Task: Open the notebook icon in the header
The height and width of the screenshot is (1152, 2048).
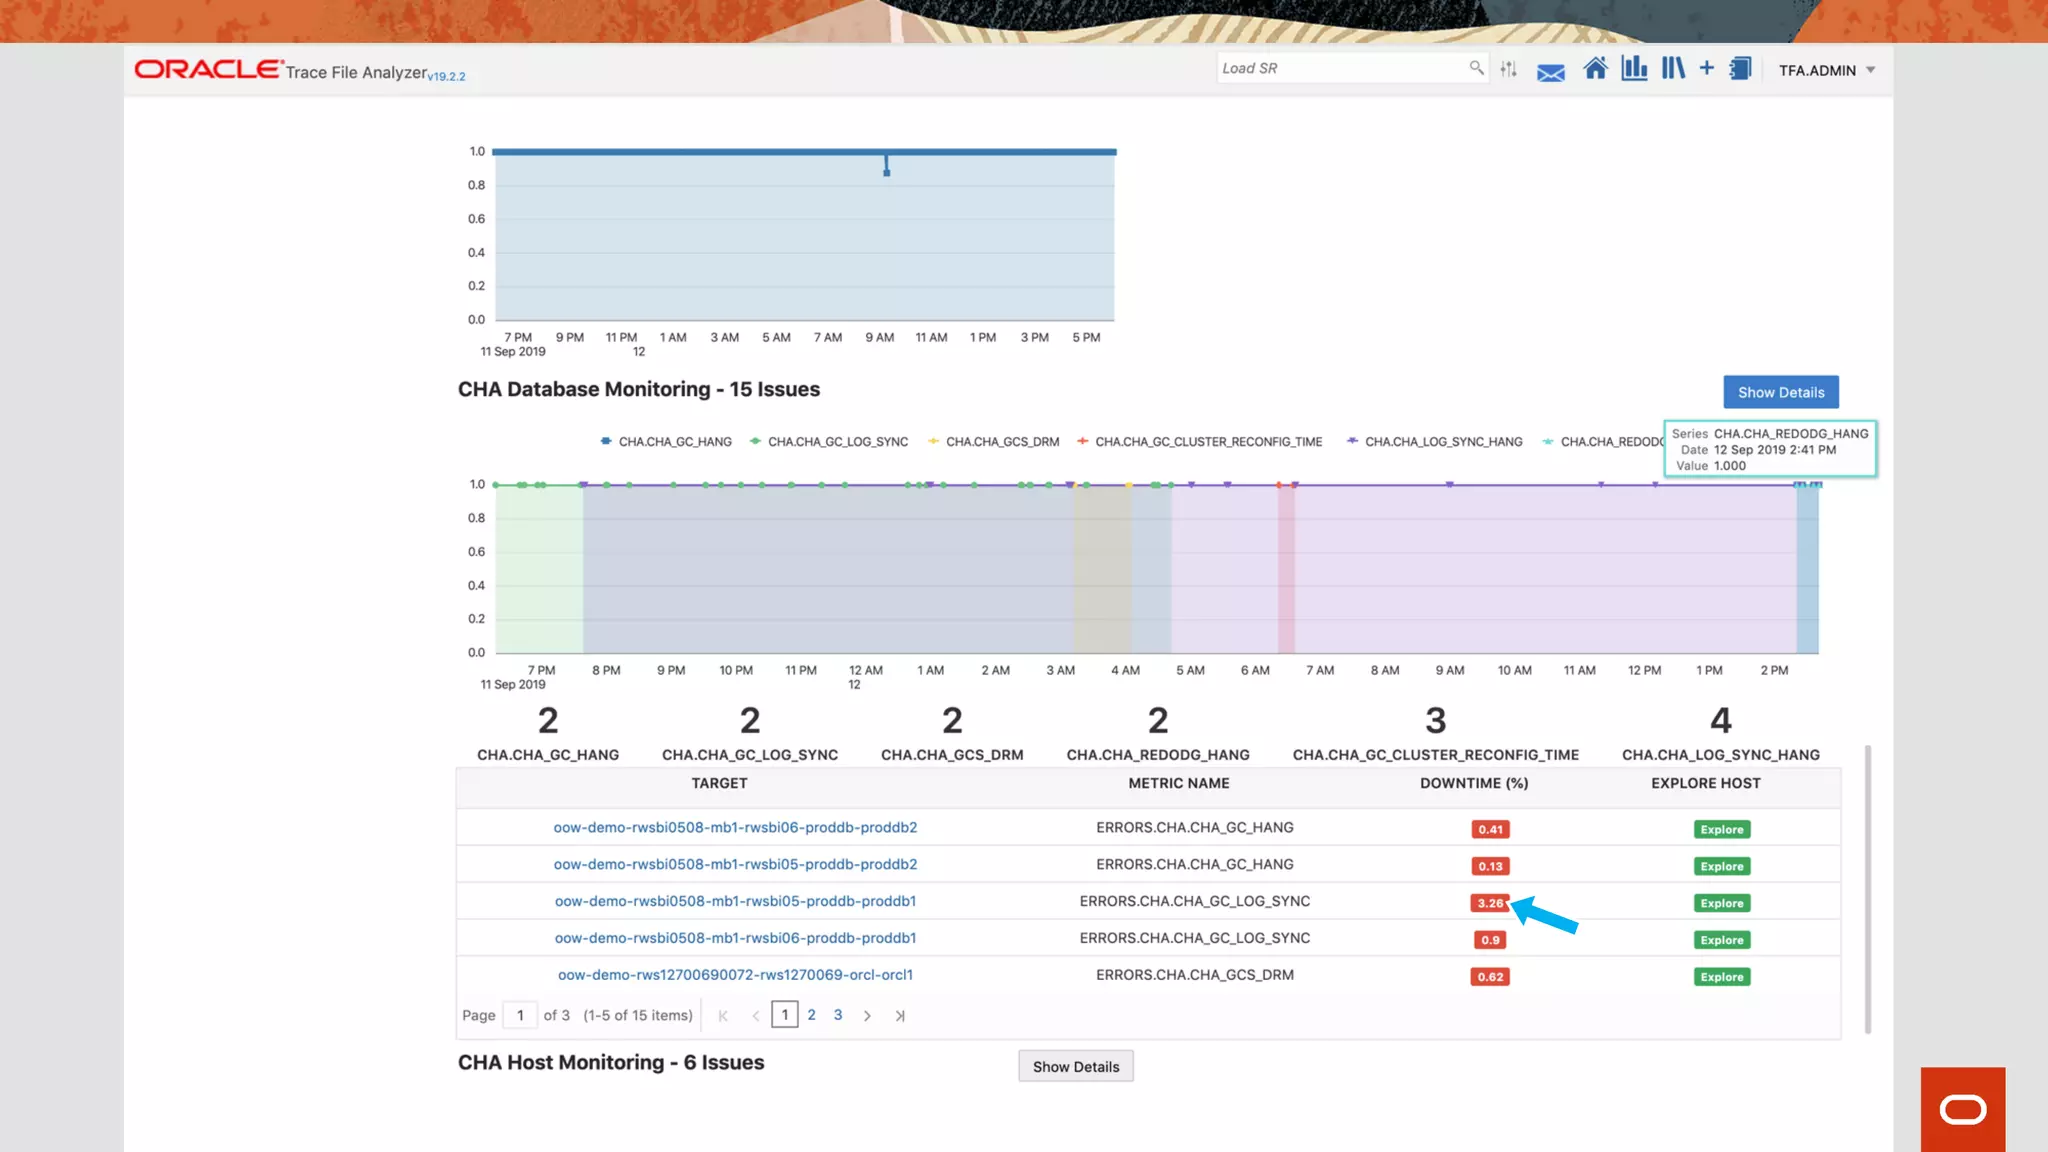Action: click(x=1740, y=69)
